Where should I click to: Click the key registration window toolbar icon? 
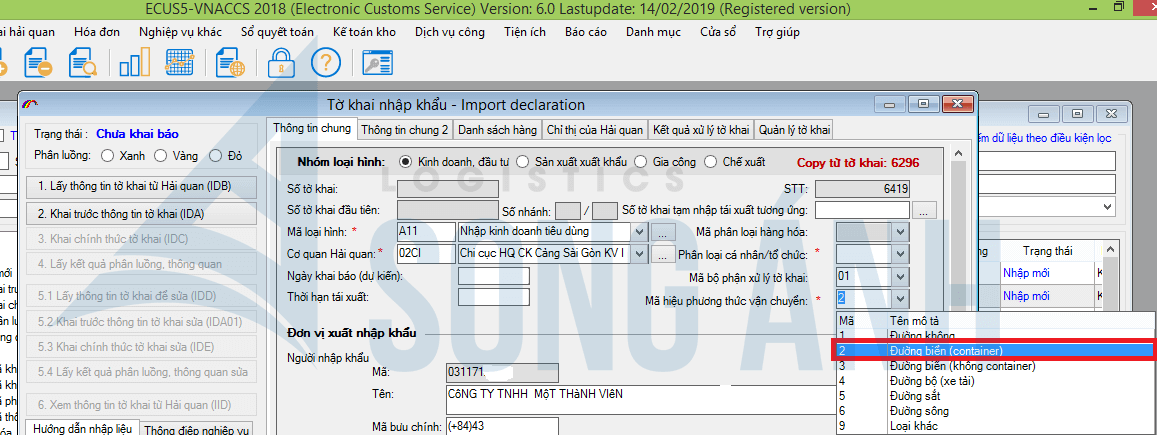tap(377, 63)
